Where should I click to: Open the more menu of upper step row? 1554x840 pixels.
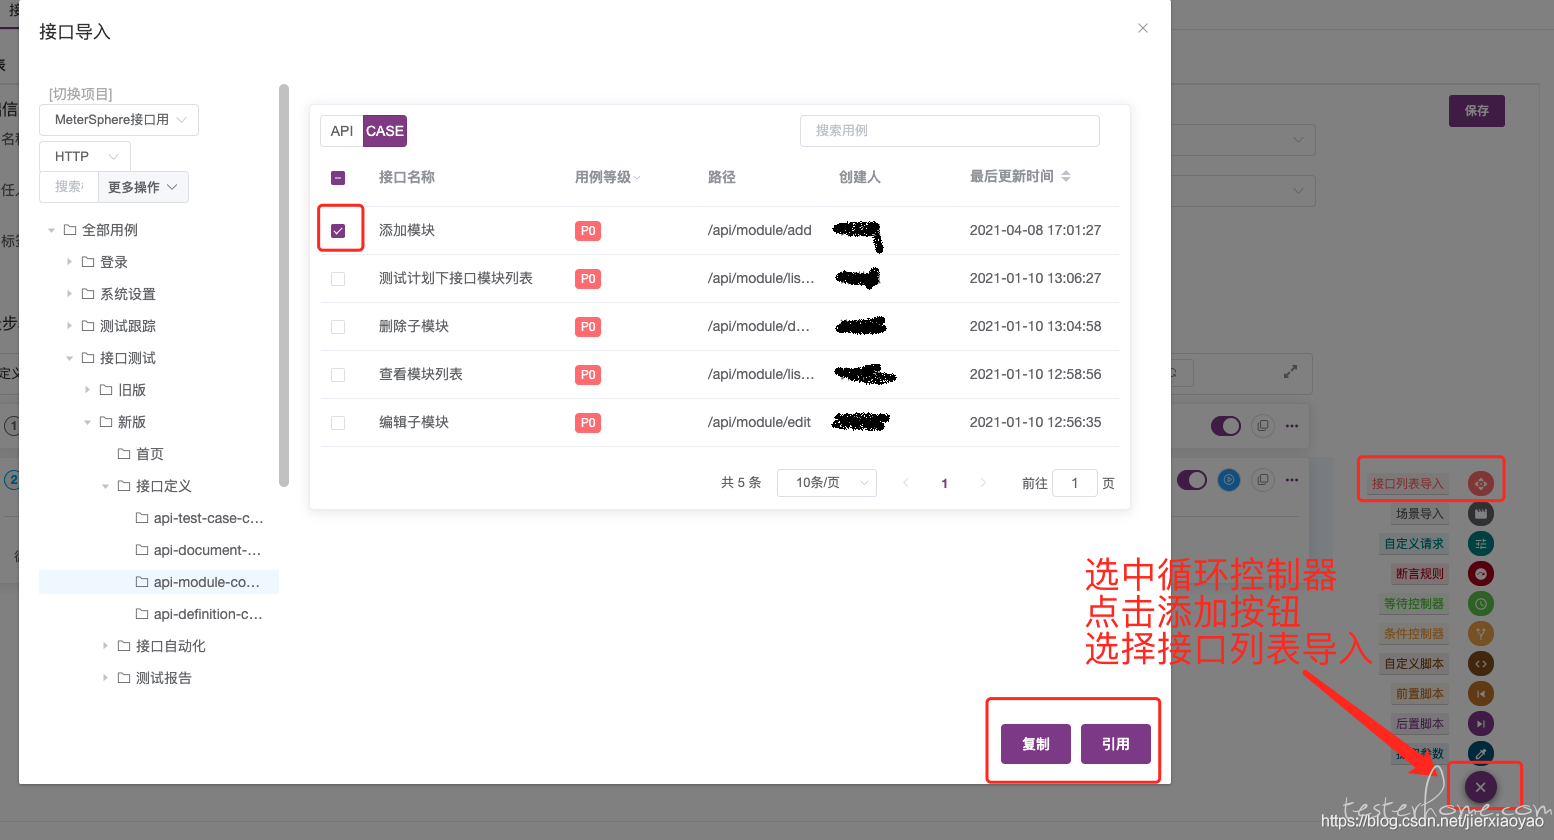coord(1292,426)
